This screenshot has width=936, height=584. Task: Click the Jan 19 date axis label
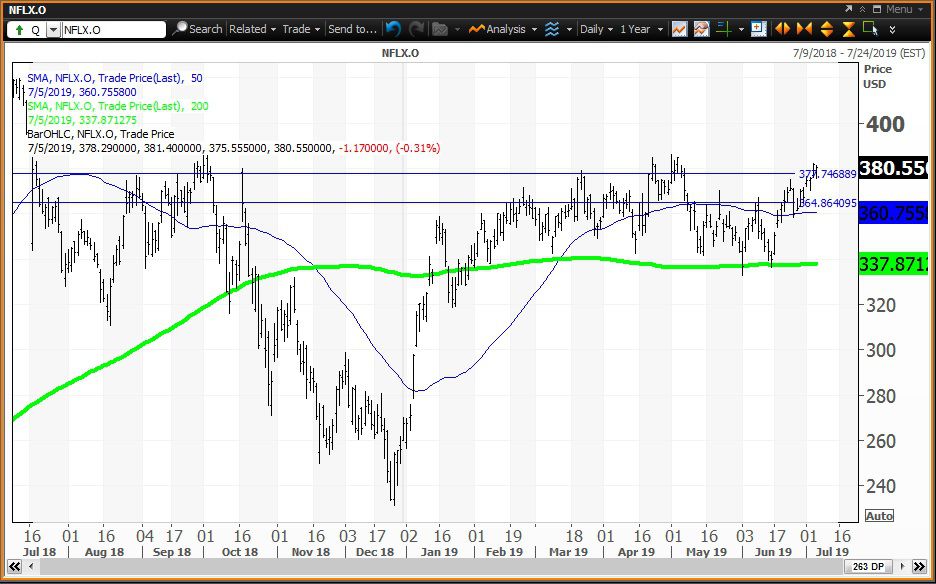[x=439, y=552]
